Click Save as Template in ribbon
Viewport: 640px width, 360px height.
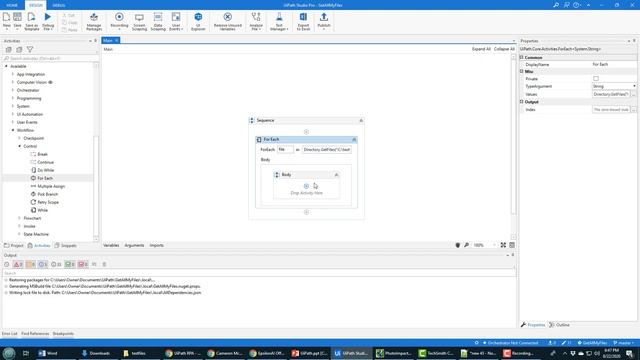pyautogui.click(x=31, y=21)
